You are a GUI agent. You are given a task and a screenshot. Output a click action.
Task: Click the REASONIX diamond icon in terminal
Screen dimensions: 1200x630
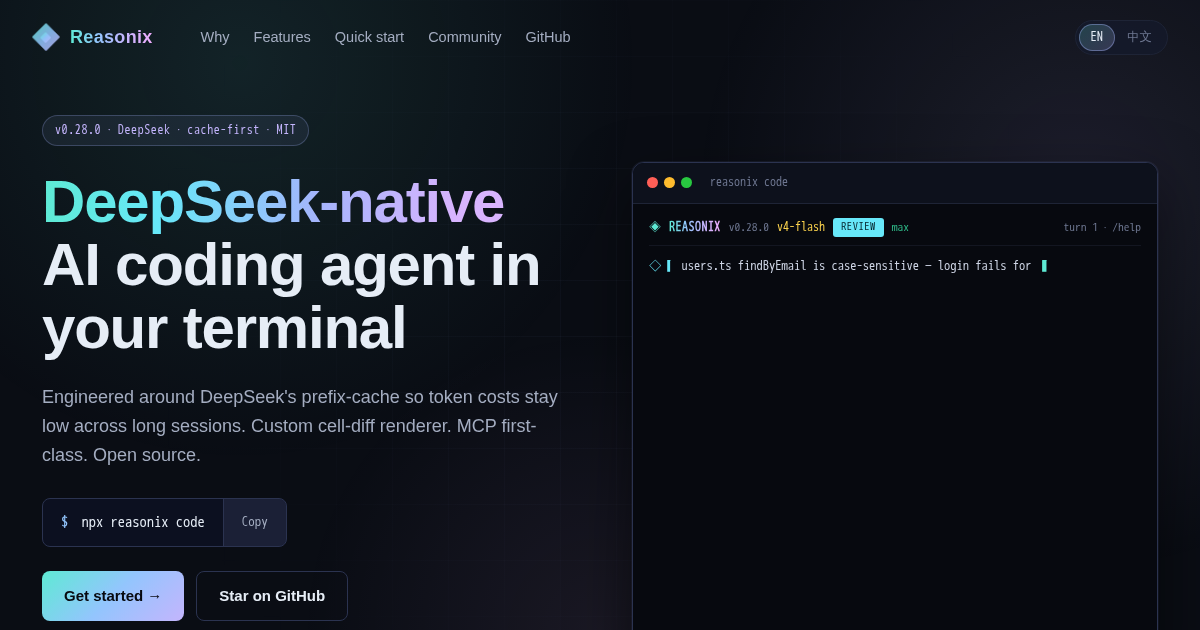[x=655, y=227]
